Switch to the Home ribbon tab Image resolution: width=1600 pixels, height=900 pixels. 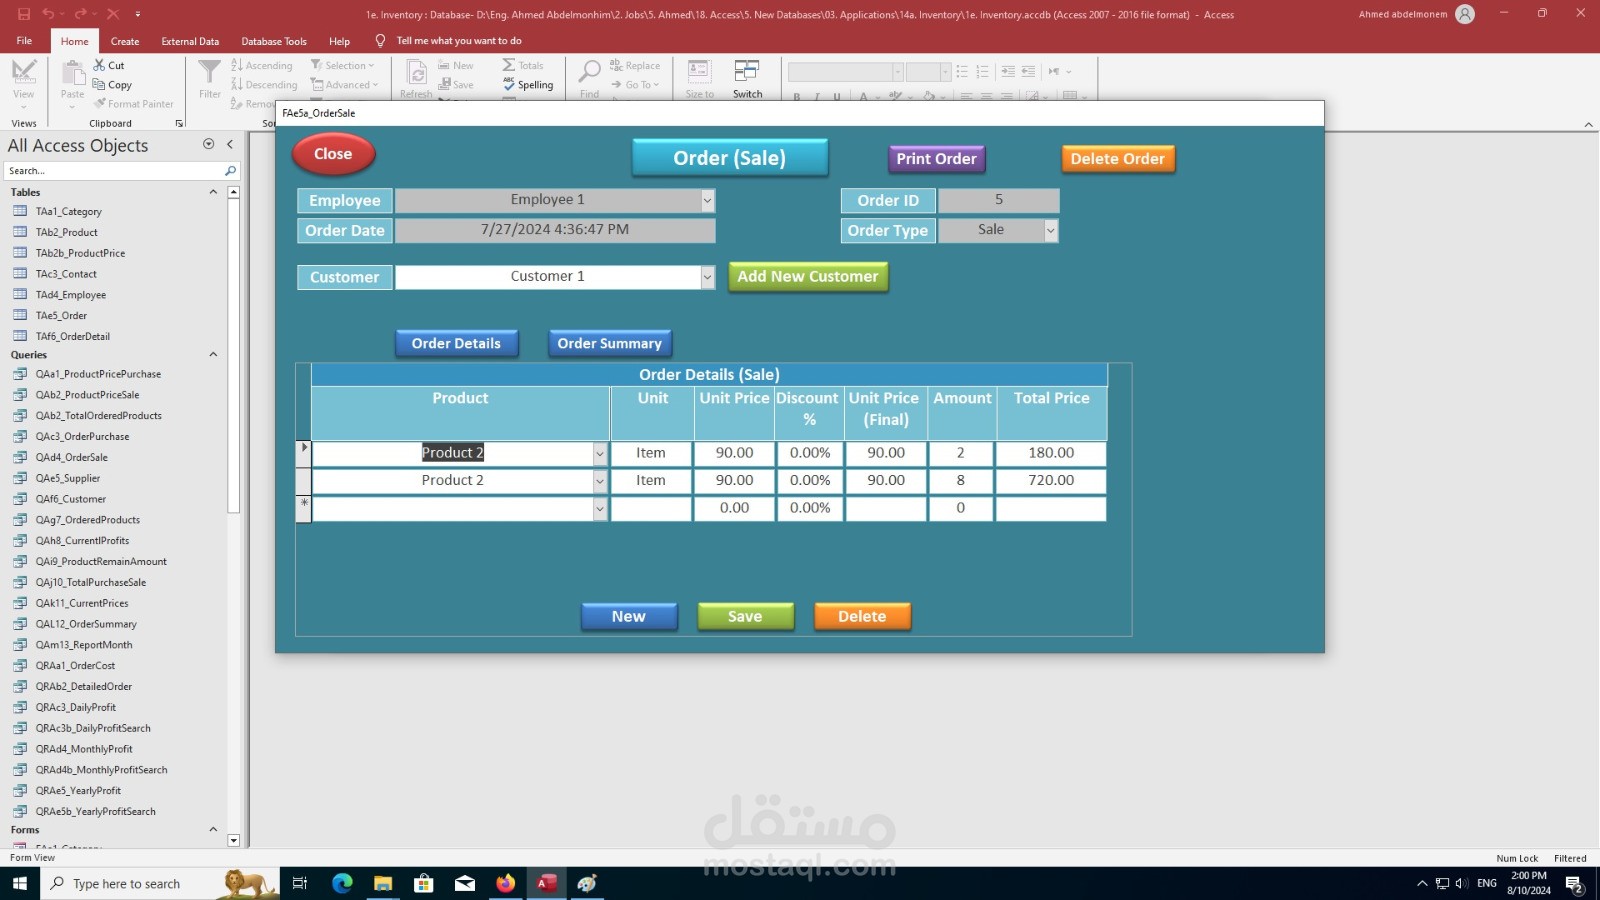74,41
